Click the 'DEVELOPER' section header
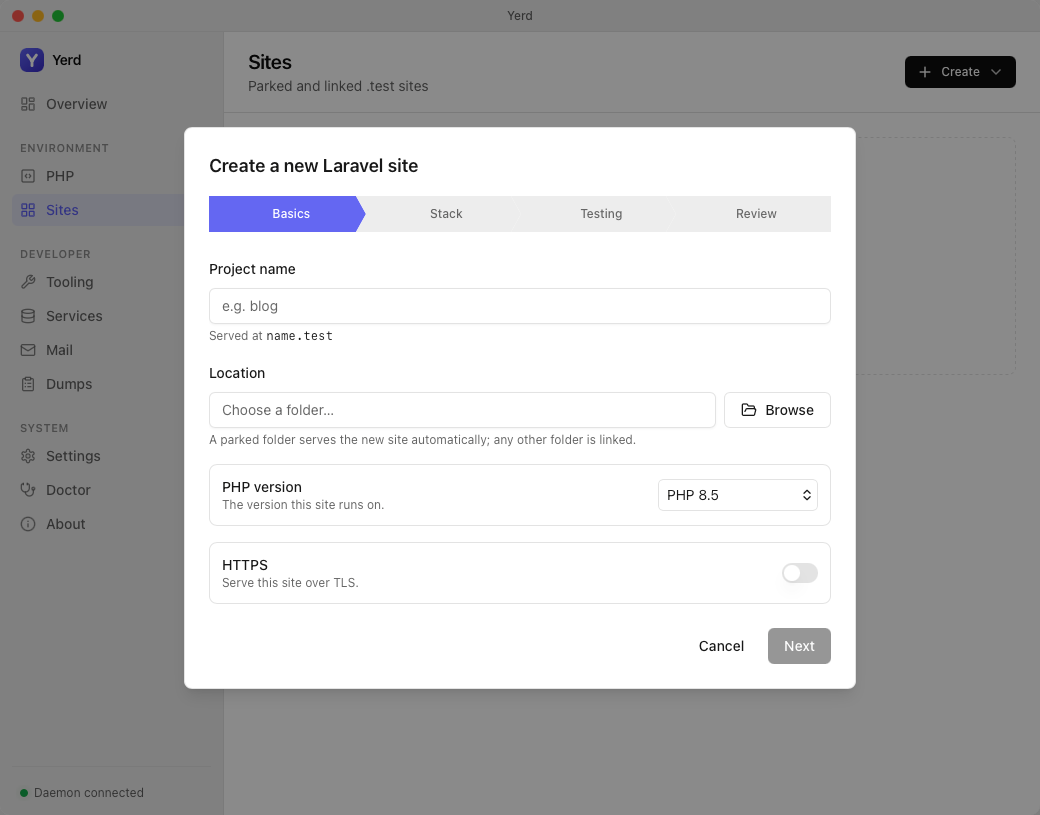The image size is (1040, 815). tap(55, 254)
